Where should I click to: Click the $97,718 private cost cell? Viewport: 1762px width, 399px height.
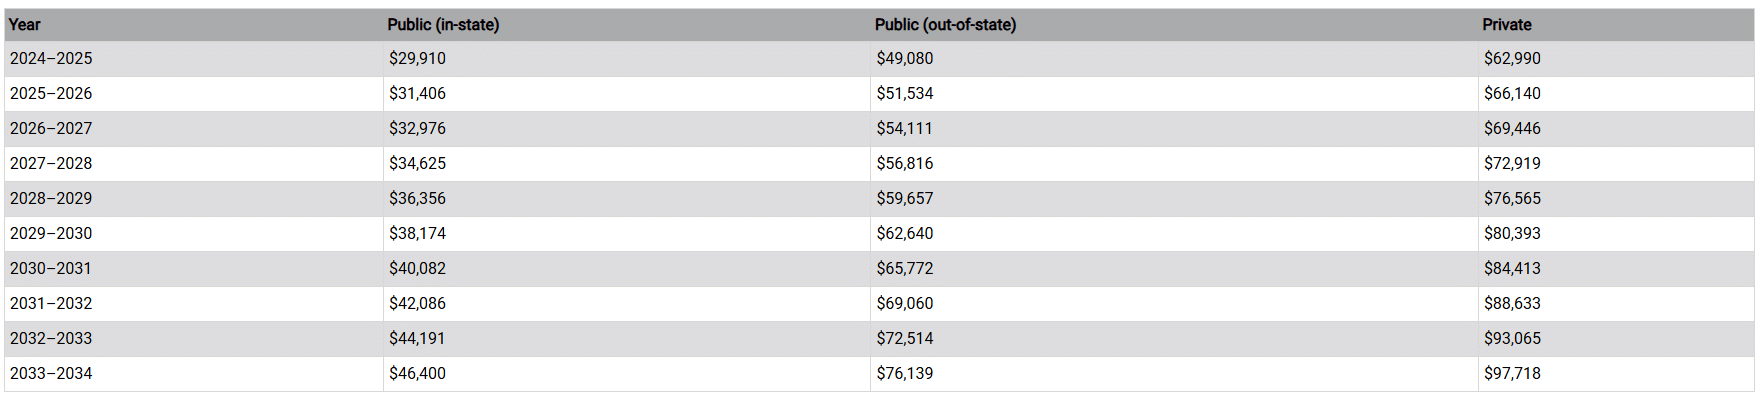click(1616, 374)
